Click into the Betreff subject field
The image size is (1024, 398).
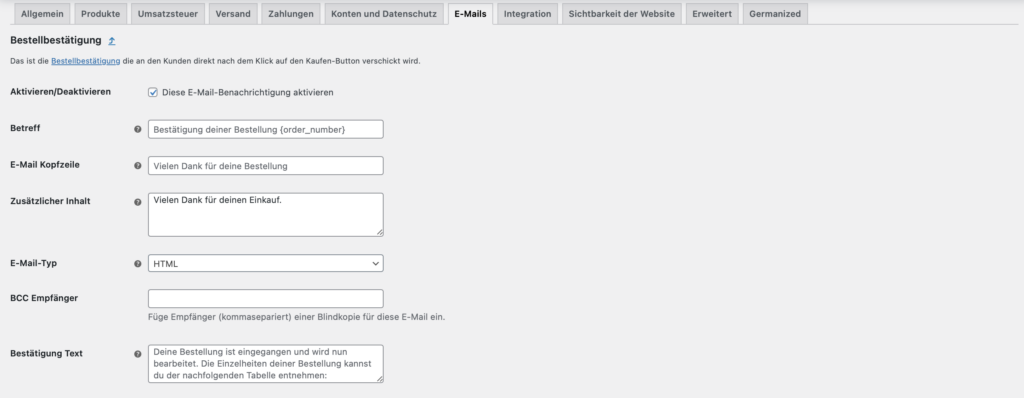click(266, 129)
